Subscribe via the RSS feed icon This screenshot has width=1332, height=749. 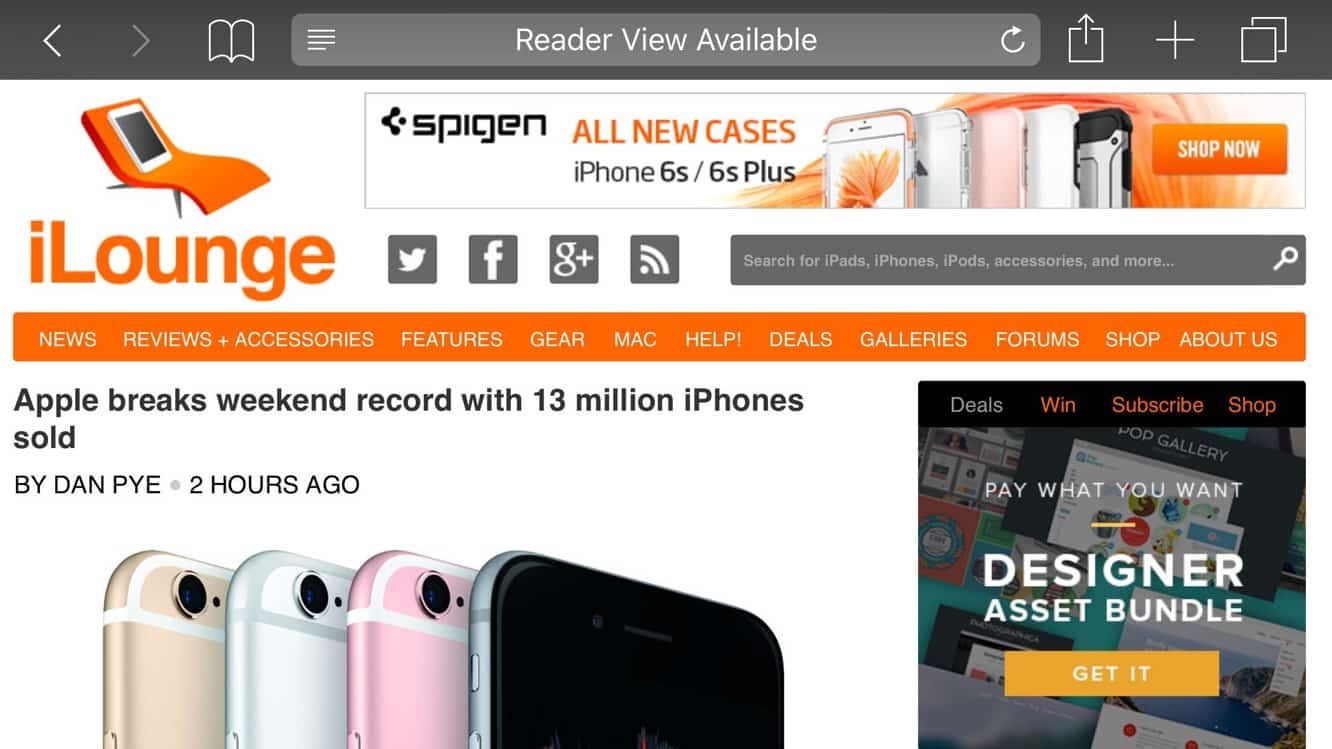(655, 260)
